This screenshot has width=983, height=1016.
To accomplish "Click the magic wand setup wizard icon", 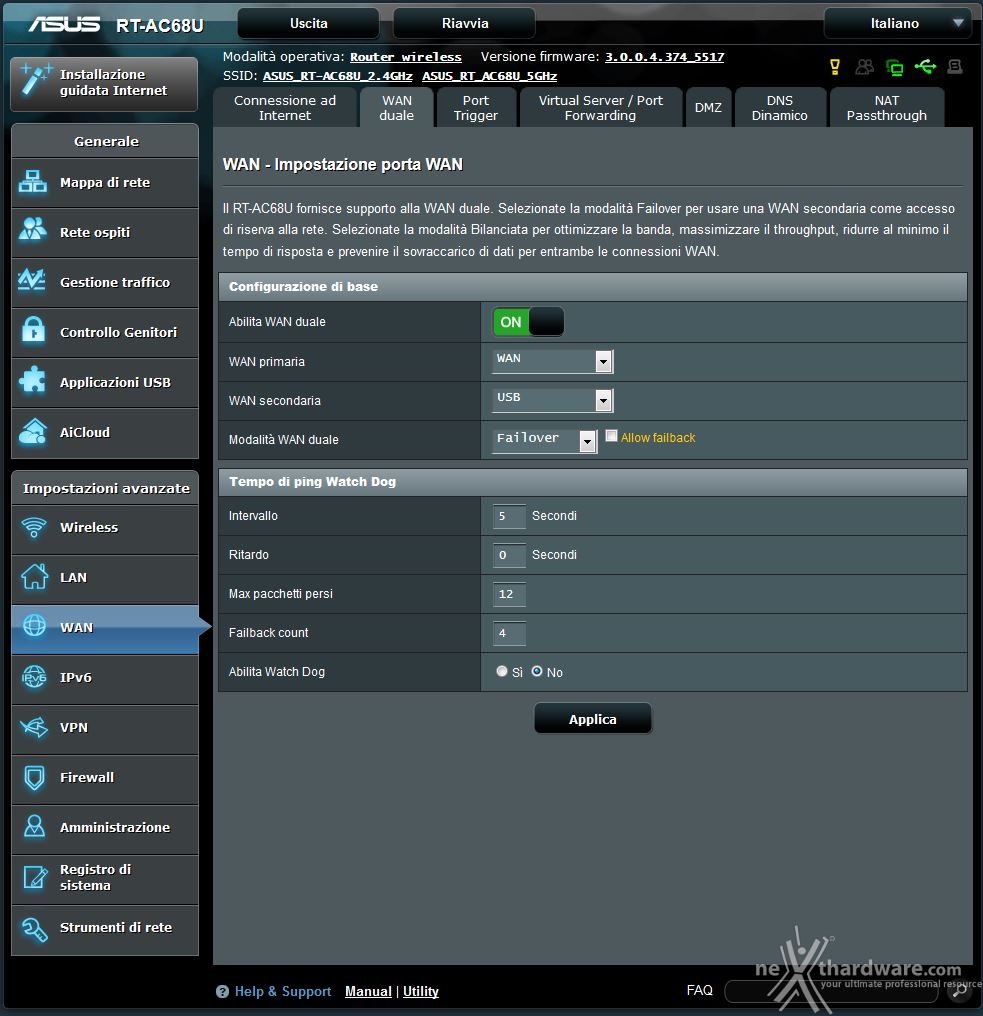I will tap(35, 79).
